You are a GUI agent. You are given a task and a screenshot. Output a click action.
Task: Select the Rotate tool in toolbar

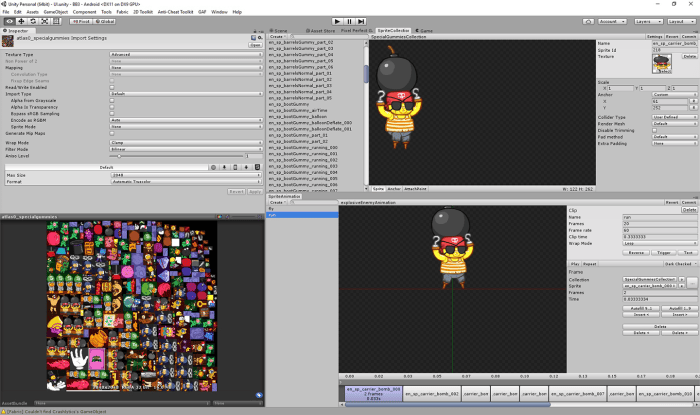[x=33, y=21]
